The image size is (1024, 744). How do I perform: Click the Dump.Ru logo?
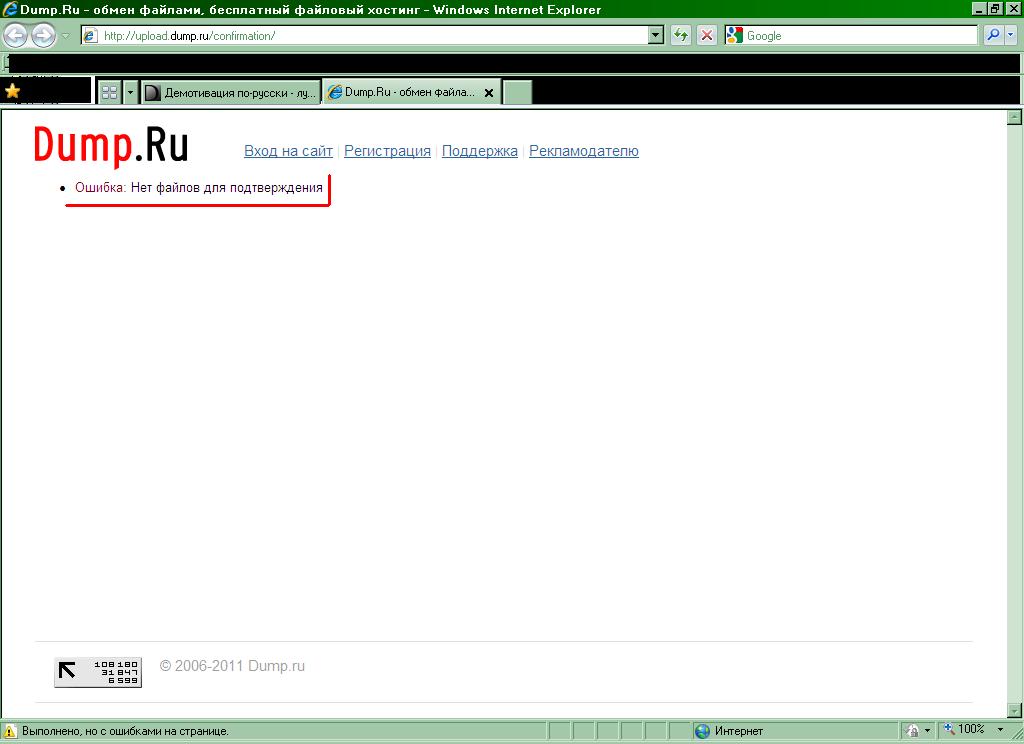pyautogui.click(x=111, y=145)
